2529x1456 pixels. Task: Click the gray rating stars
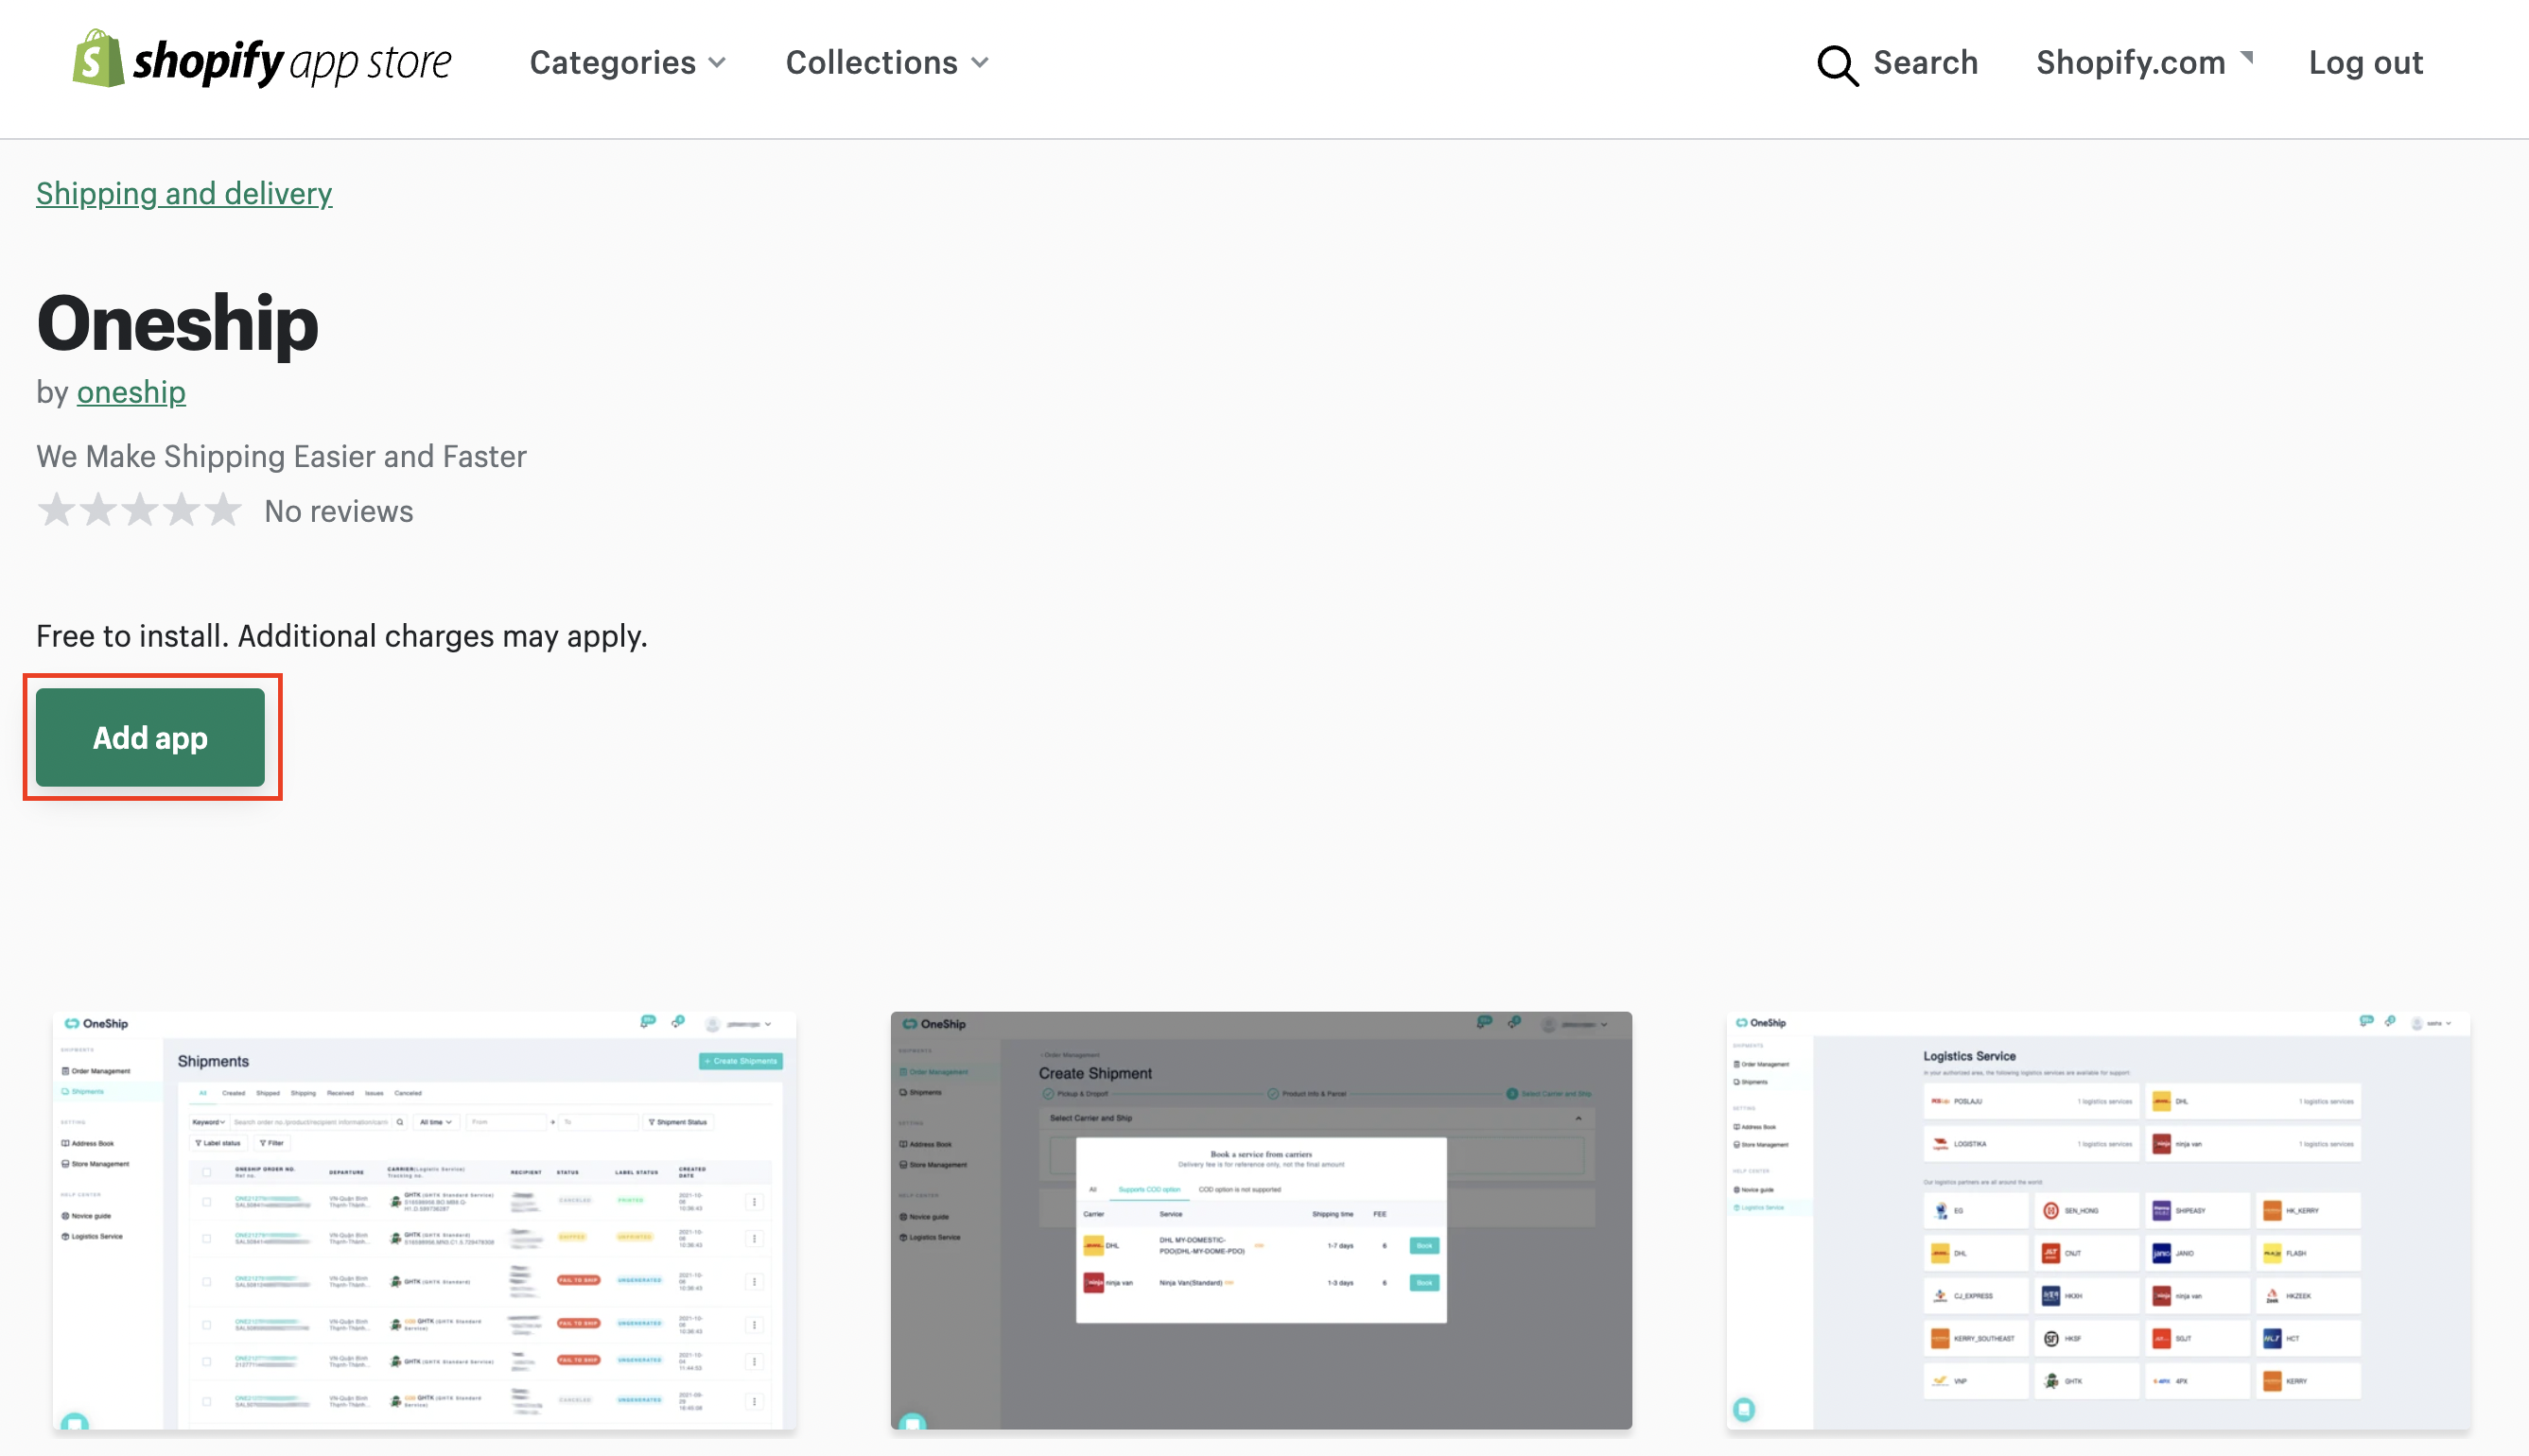coord(140,510)
